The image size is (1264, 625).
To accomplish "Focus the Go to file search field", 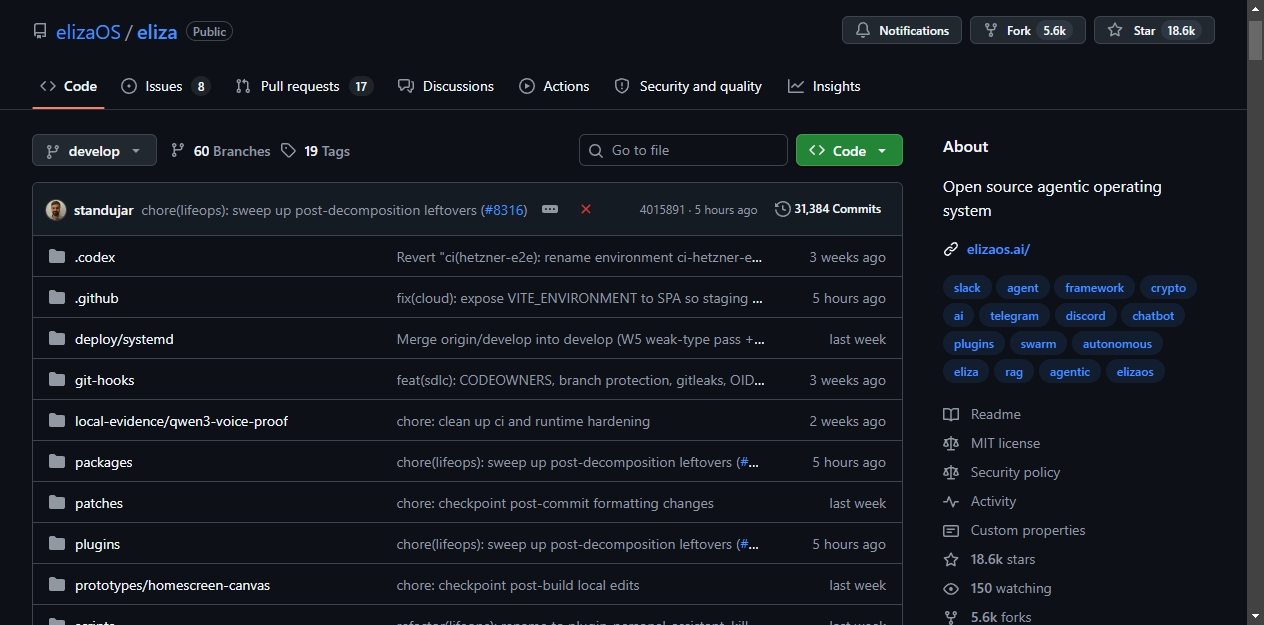I will 683,150.
